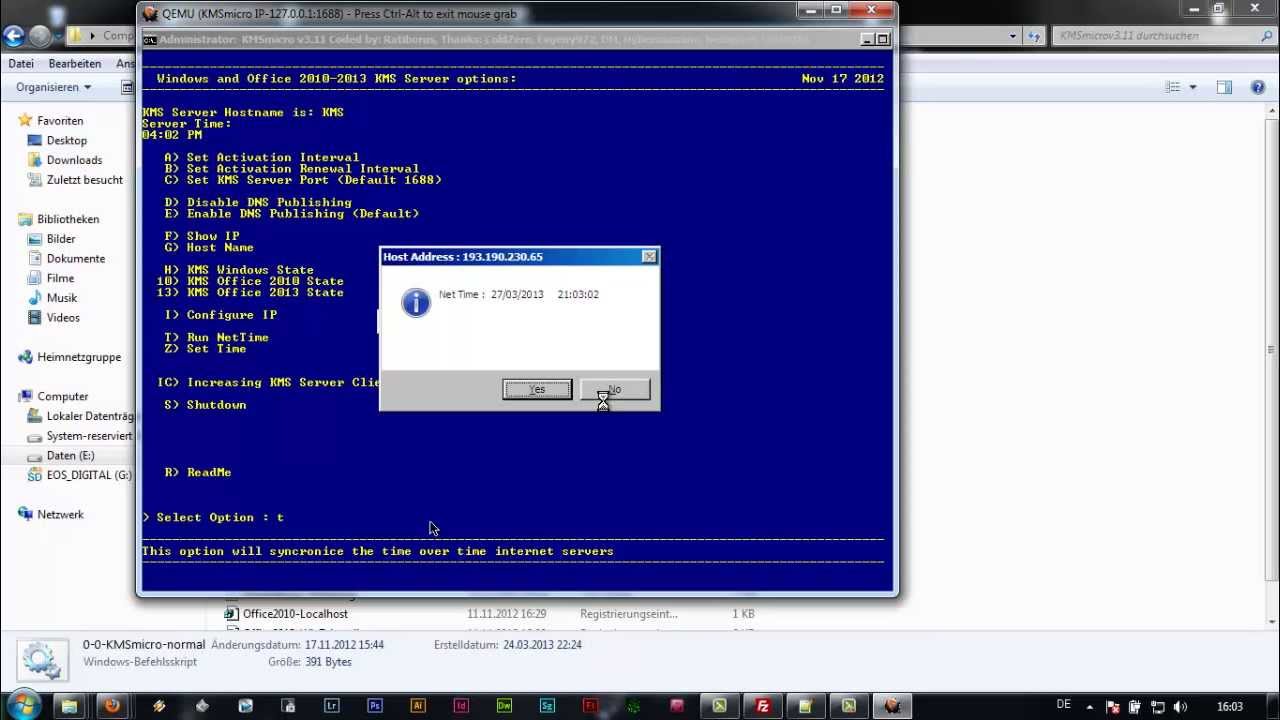Viewport: 1280px width, 720px height.
Task: Open Musik library
Action: pos(61,298)
